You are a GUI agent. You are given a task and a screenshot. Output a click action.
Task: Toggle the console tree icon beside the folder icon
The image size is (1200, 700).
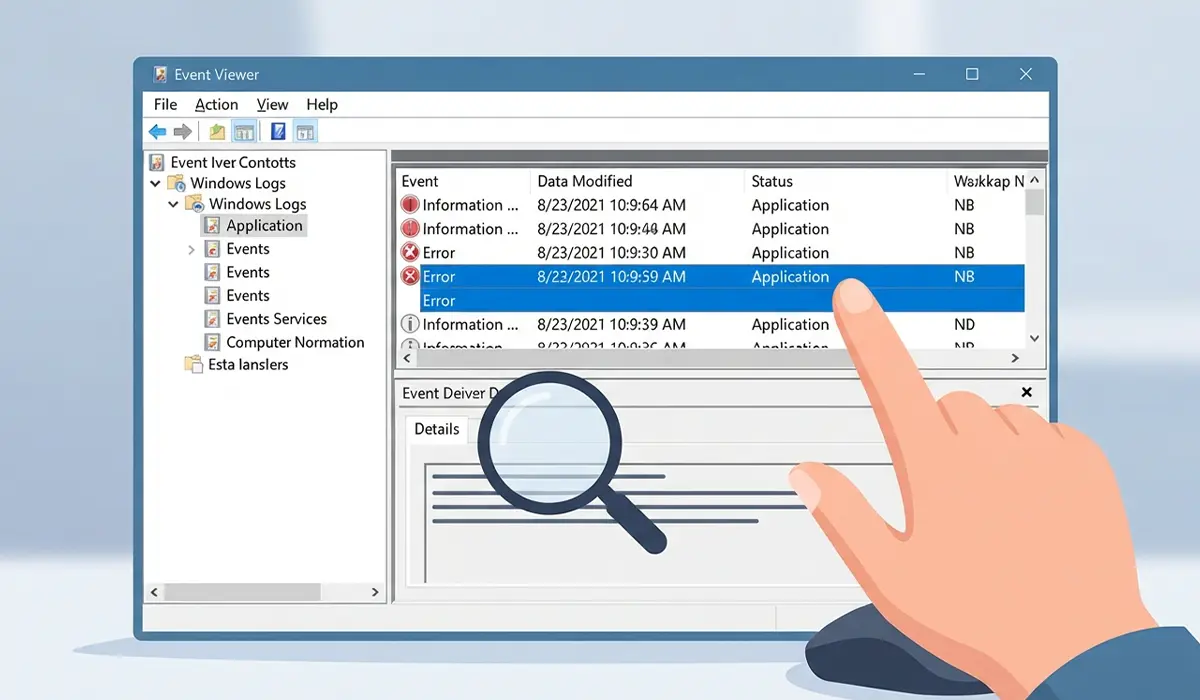[x=243, y=131]
